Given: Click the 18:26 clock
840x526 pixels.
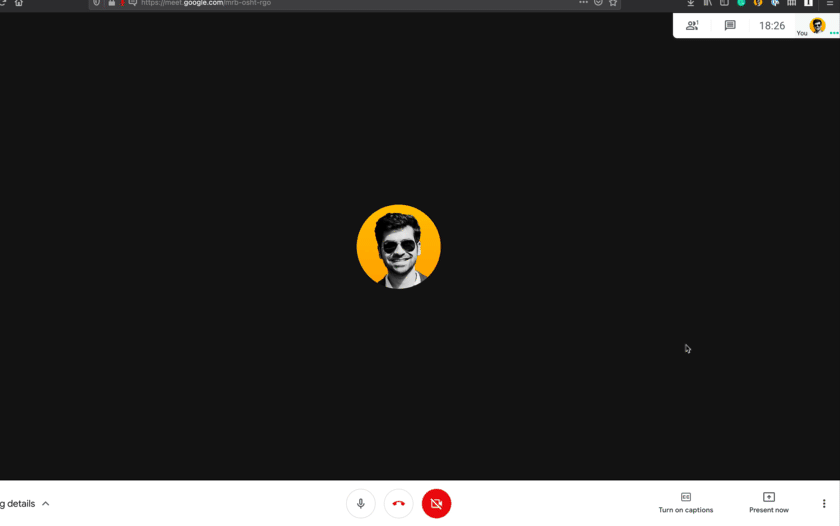Looking at the screenshot, I should [x=772, y=26].
